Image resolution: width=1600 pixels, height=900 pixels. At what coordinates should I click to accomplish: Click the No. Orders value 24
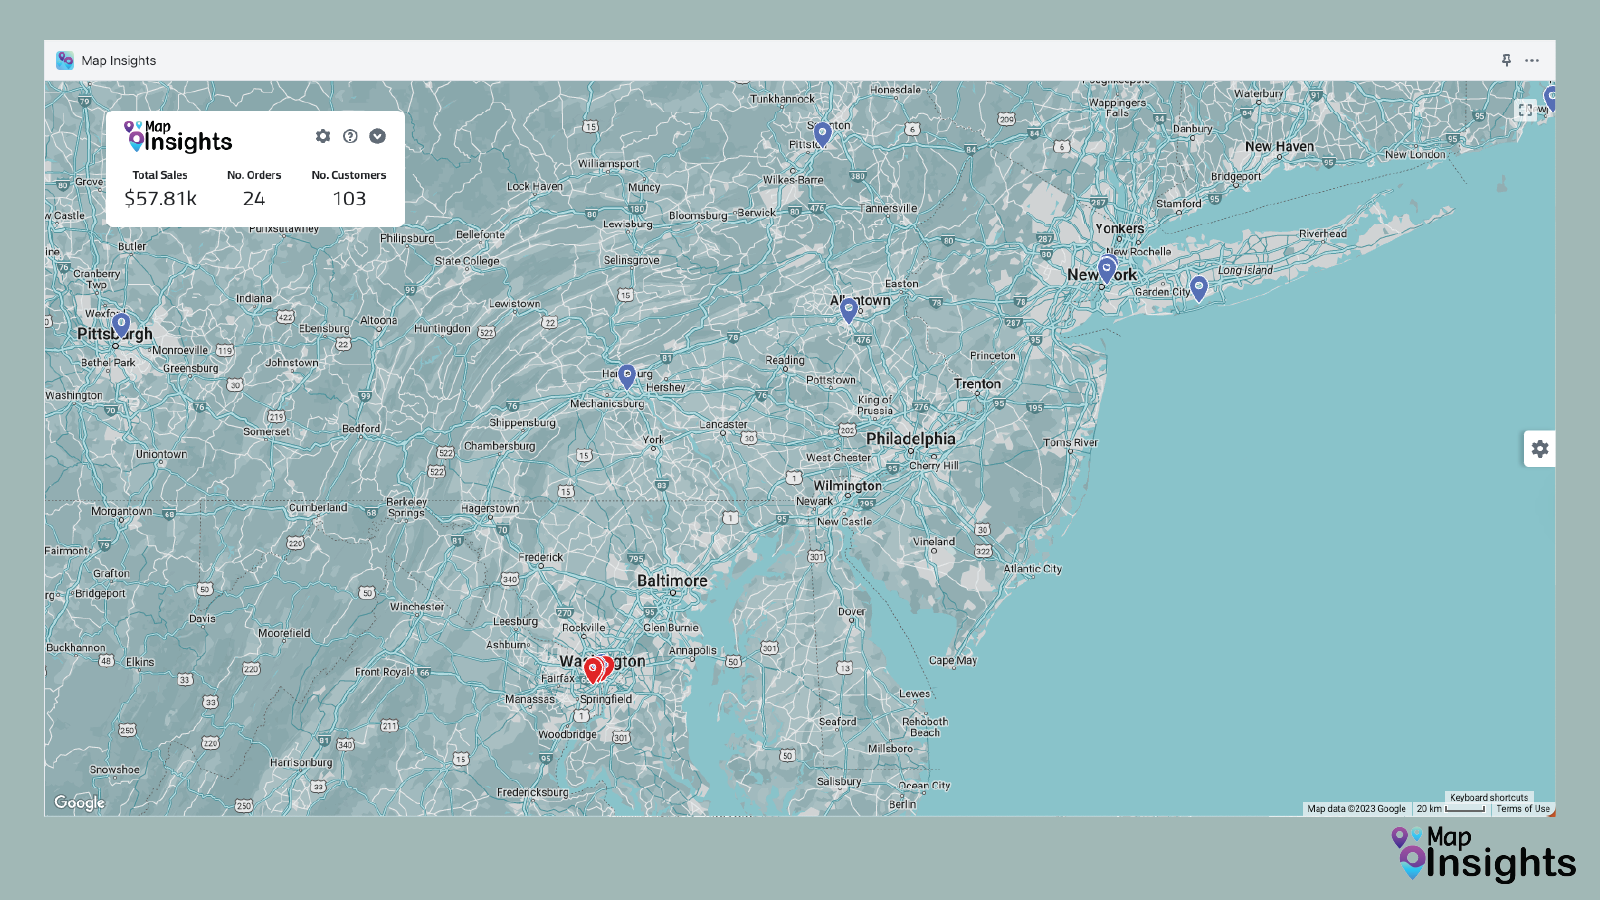click(x=254, y=198)
